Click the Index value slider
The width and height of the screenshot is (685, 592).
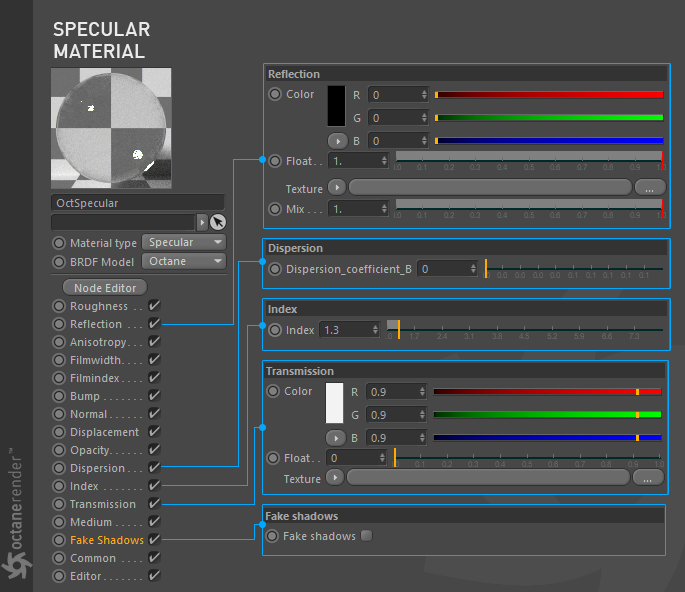click(x=525, y=330)
